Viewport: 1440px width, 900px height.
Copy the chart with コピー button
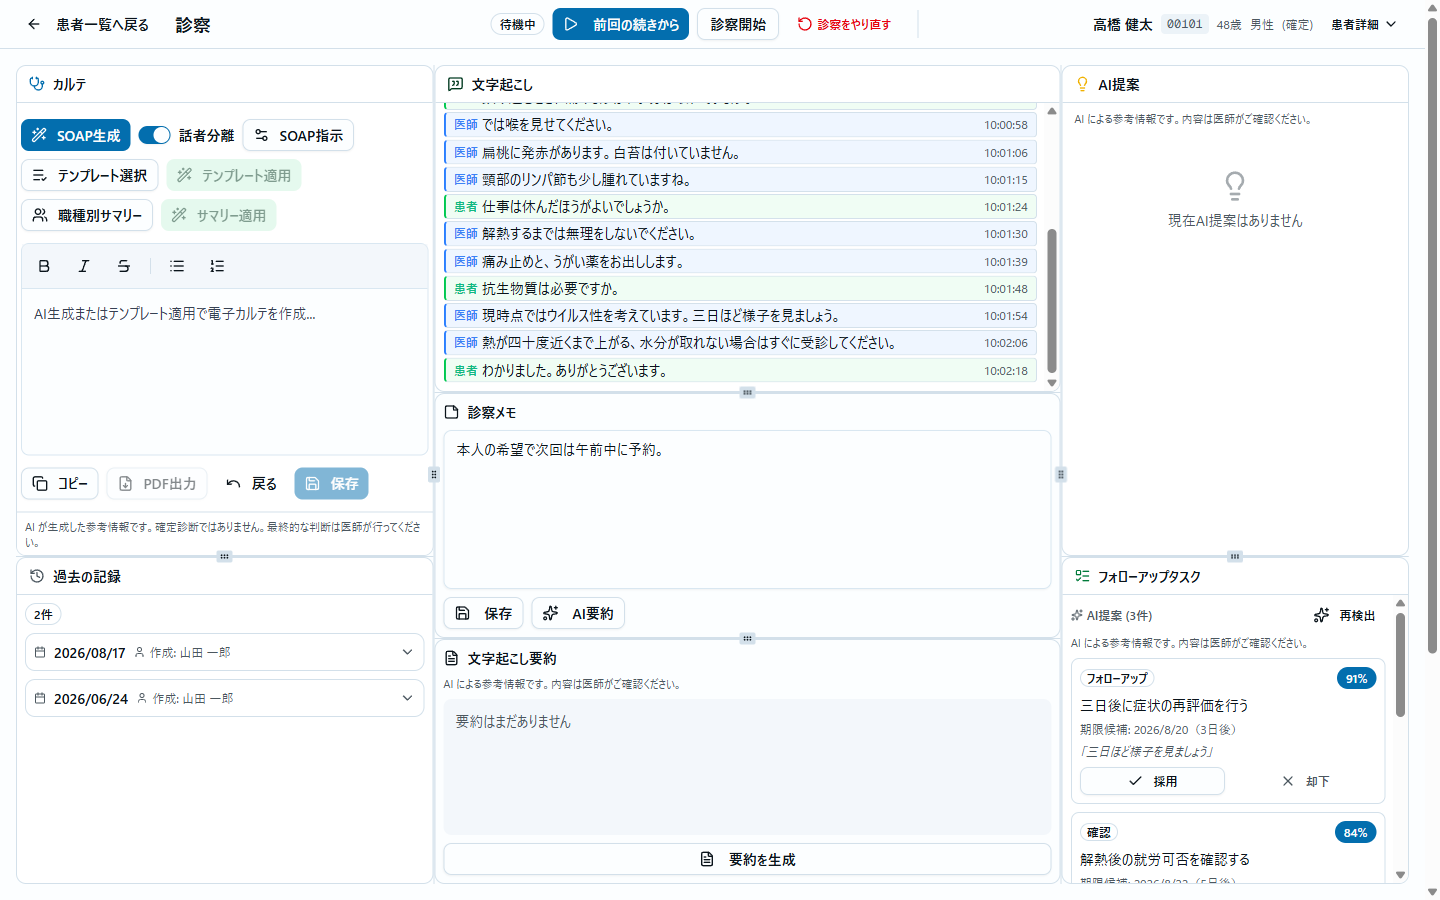60,483
